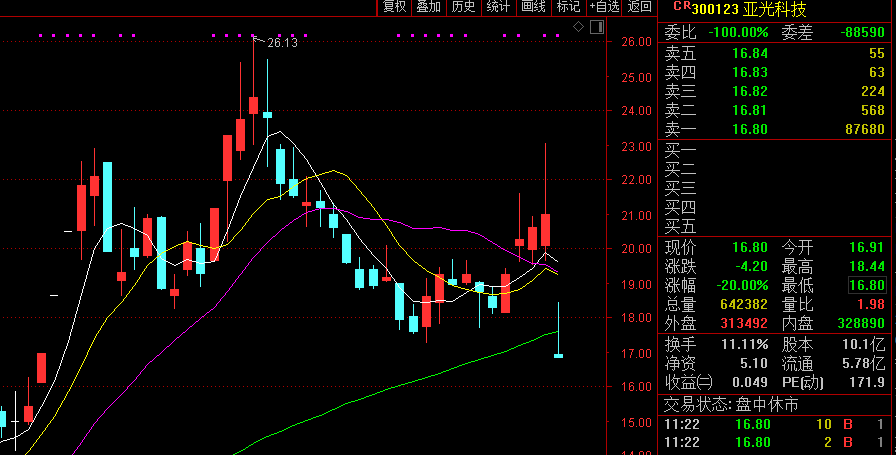Click the 返回 back button
896x455 pixels.
639,7
